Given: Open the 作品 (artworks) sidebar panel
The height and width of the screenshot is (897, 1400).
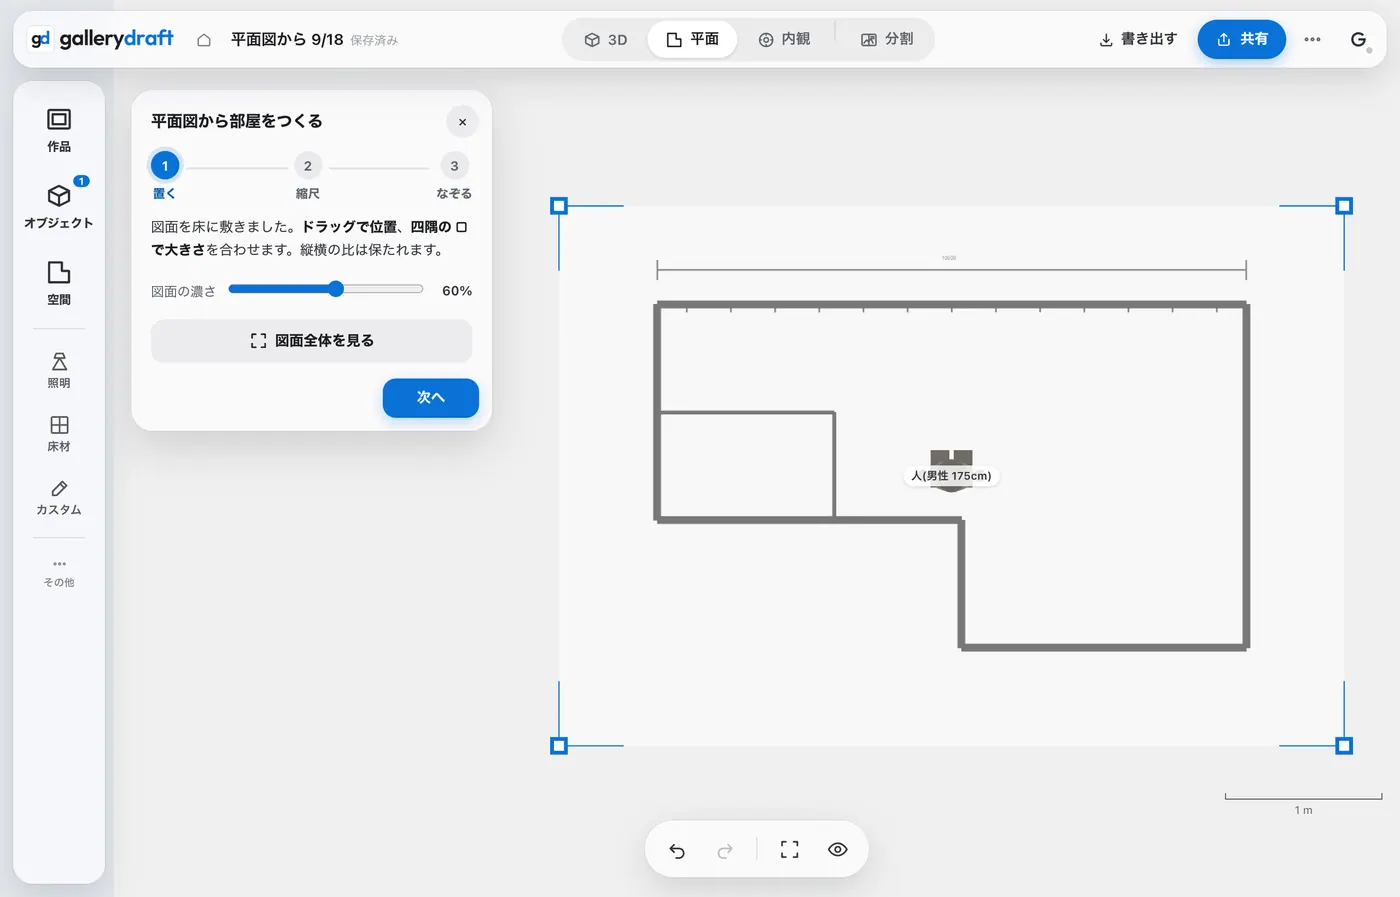Looking at the screenshot, I should pyautogui.click(x=59, y=131).
